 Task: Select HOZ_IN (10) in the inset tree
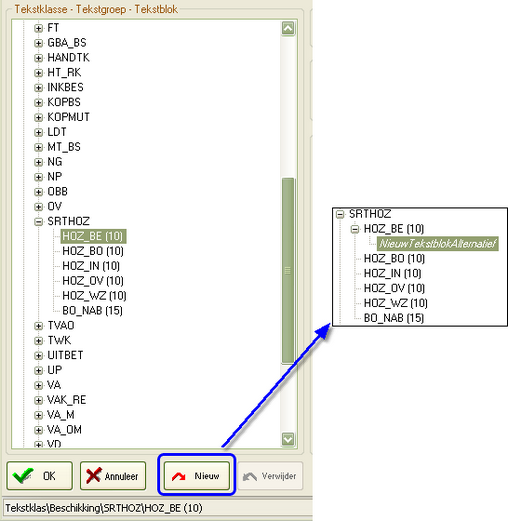point(392,274)
